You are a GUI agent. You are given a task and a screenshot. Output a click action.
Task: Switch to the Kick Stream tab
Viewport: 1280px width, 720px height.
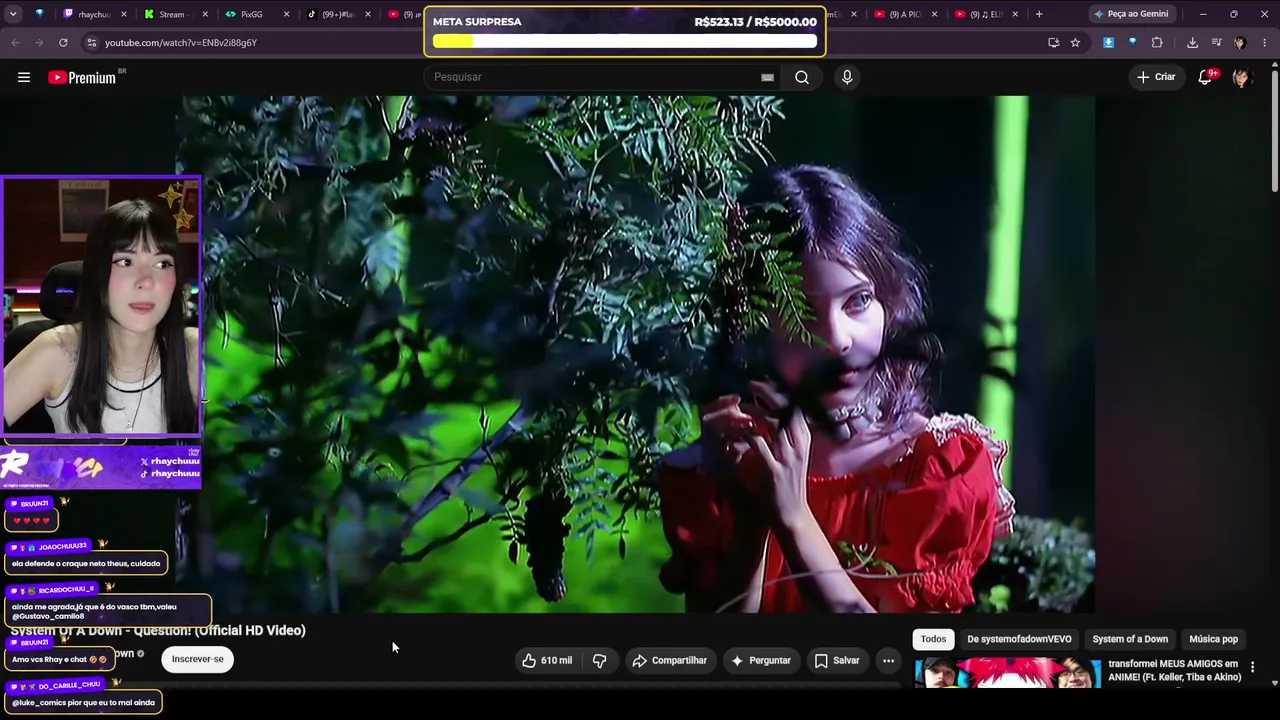[176, 14]
